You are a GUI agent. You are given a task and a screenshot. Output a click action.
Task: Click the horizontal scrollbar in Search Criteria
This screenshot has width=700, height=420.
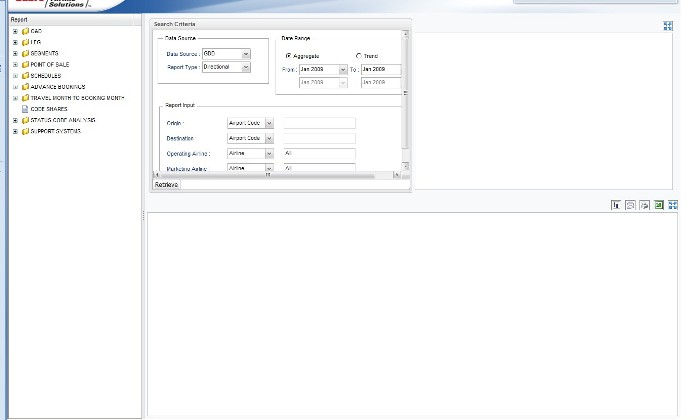[x=270, y=176]
